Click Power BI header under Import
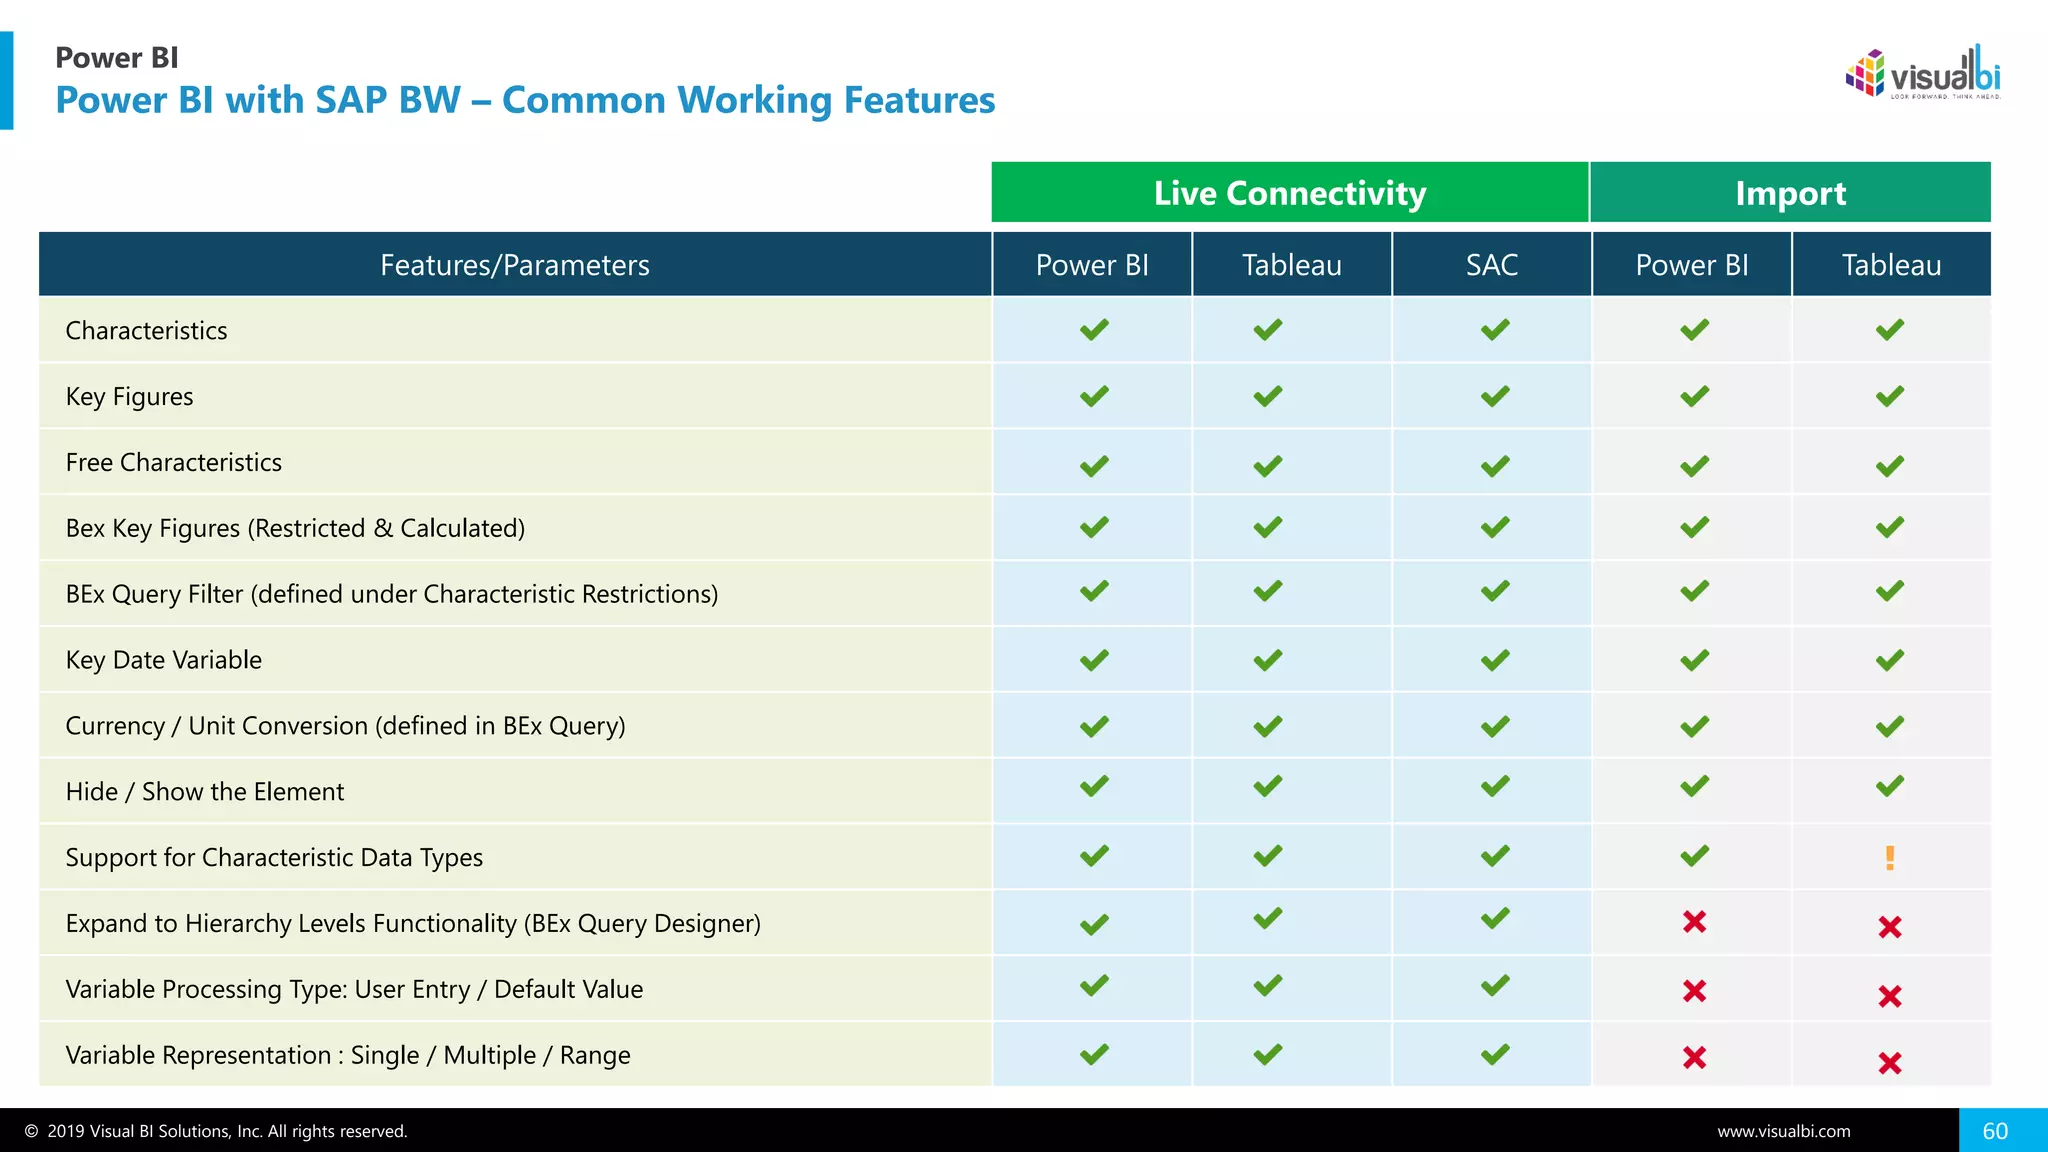2048x1152 pixels. click(x=1691, y=264)
